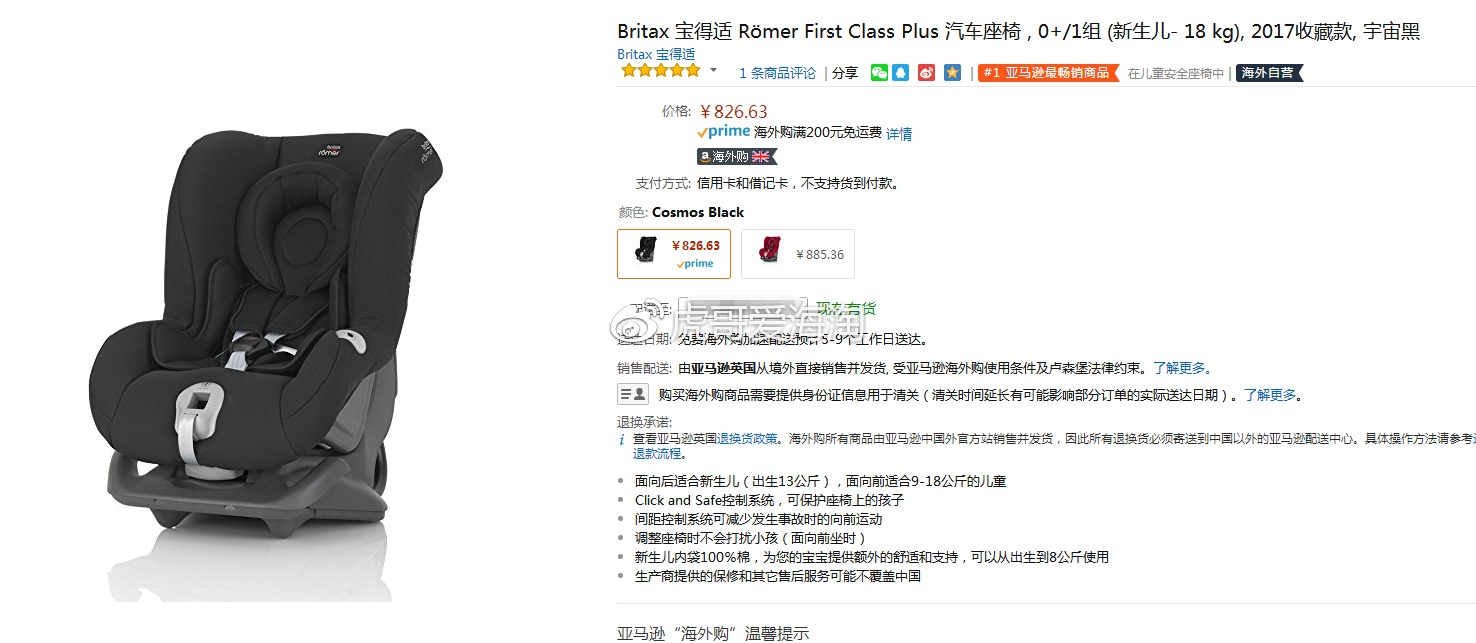This screenshot has height=643, width=1476.
Task: Share product via WeChat icon
Action: tap(879, 73)
